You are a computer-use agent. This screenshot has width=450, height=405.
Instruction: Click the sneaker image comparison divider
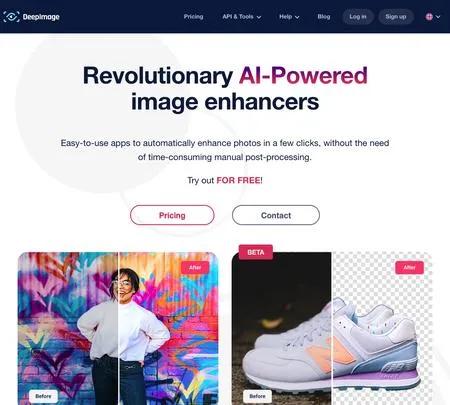pos(332,328)
